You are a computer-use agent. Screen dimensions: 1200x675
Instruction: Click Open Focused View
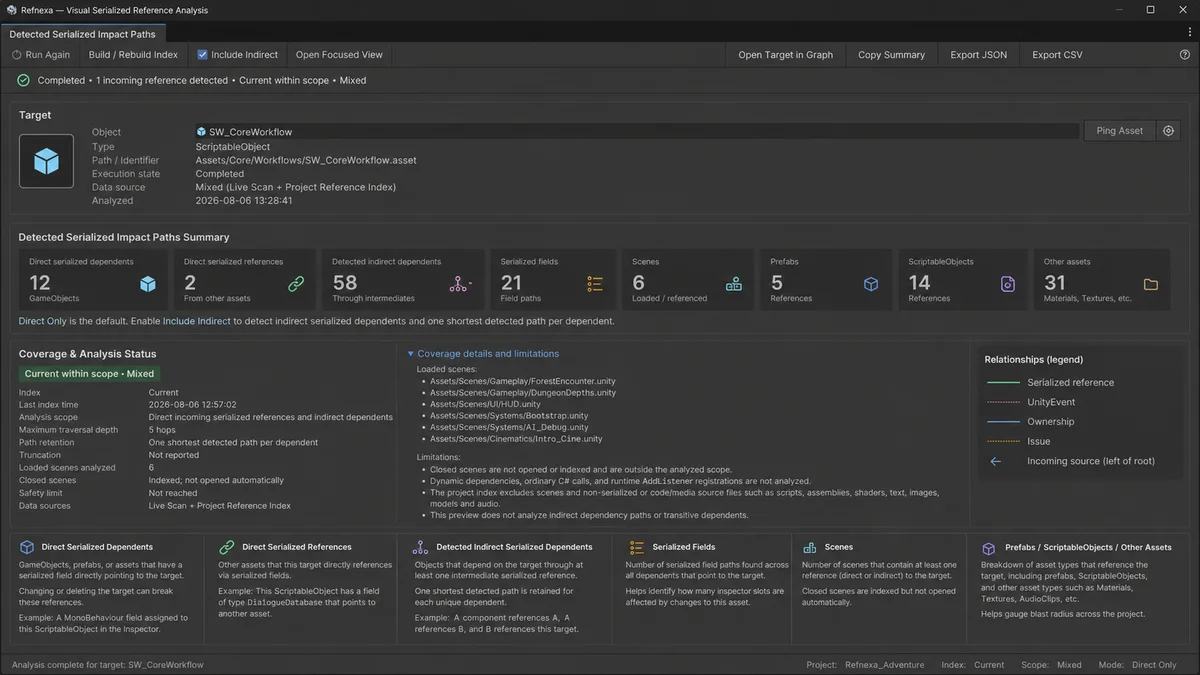pyautogui.click(x=339, y=55)
